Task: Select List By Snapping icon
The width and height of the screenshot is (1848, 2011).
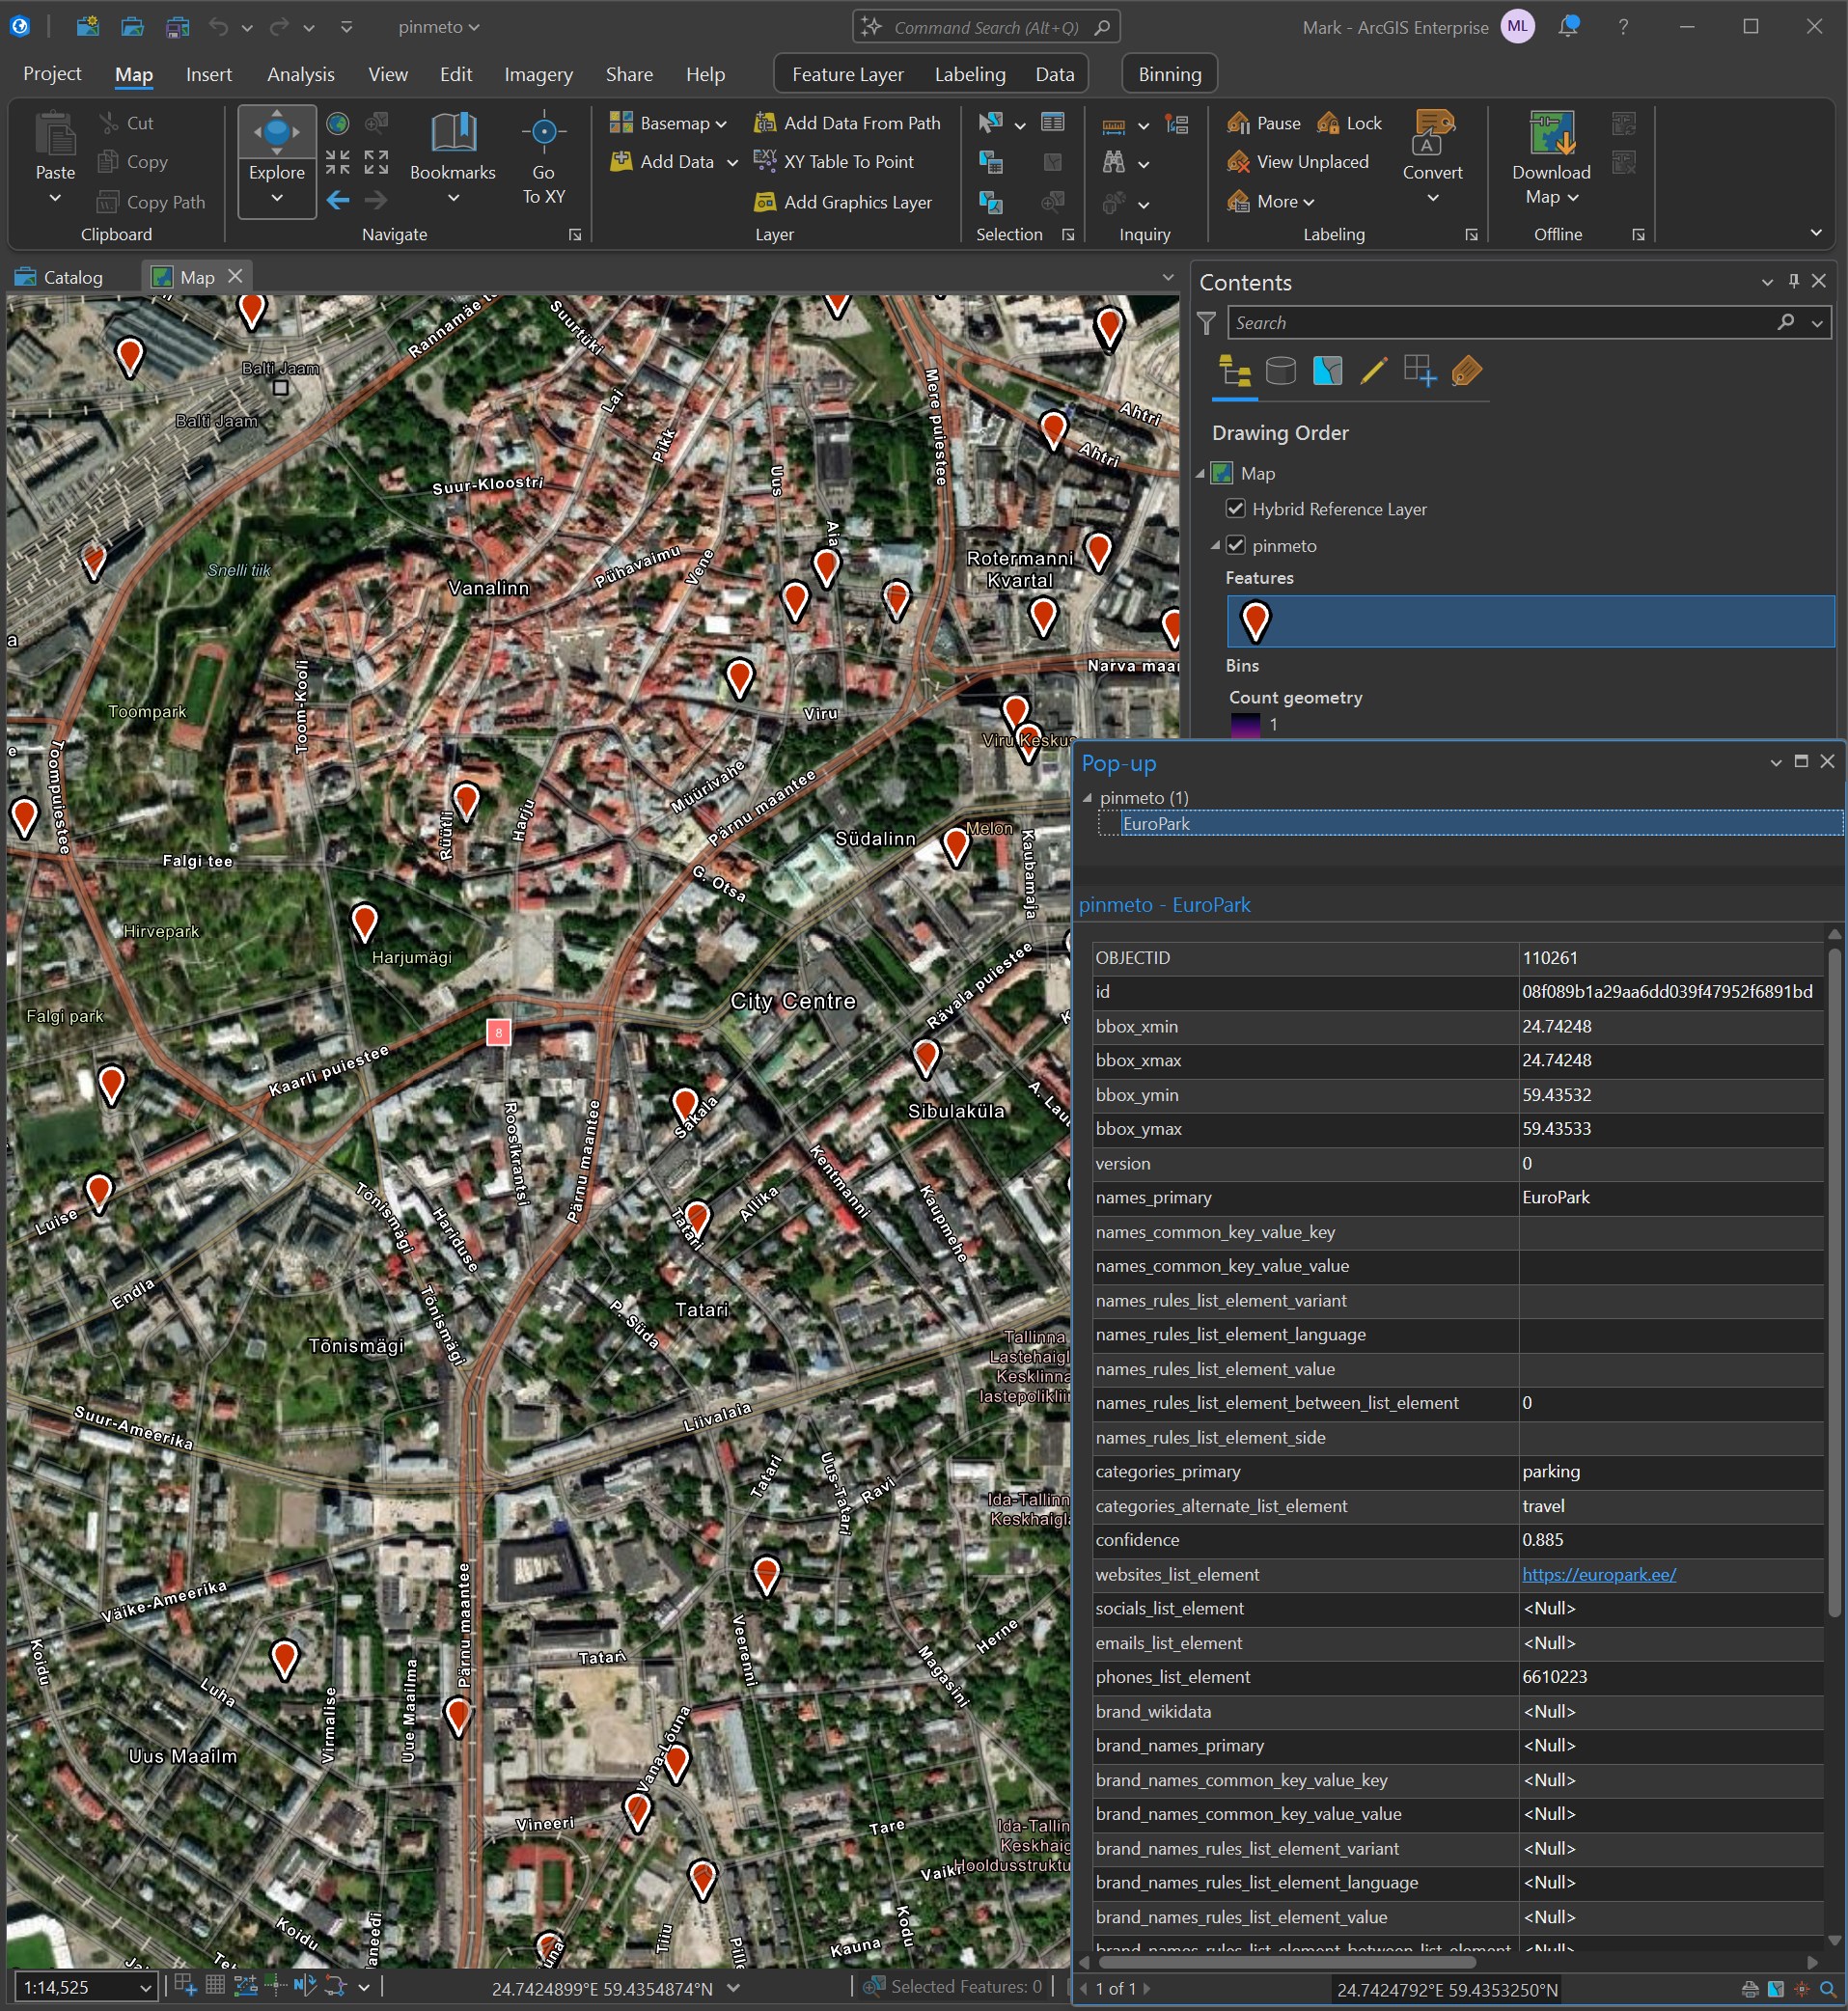Action: pyautogui.click(x=1420, y=371)
